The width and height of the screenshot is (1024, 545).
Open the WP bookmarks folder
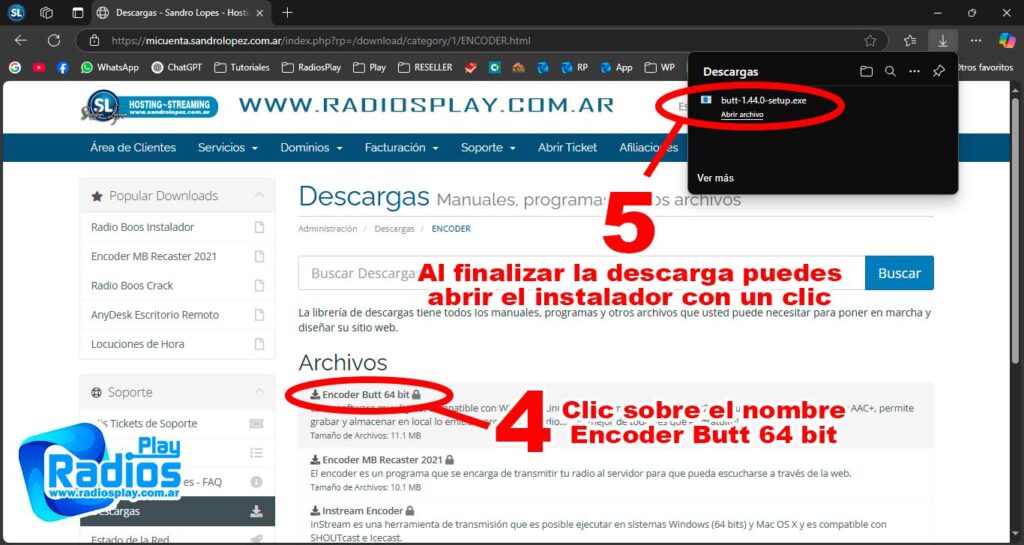[x=660, y=67]
